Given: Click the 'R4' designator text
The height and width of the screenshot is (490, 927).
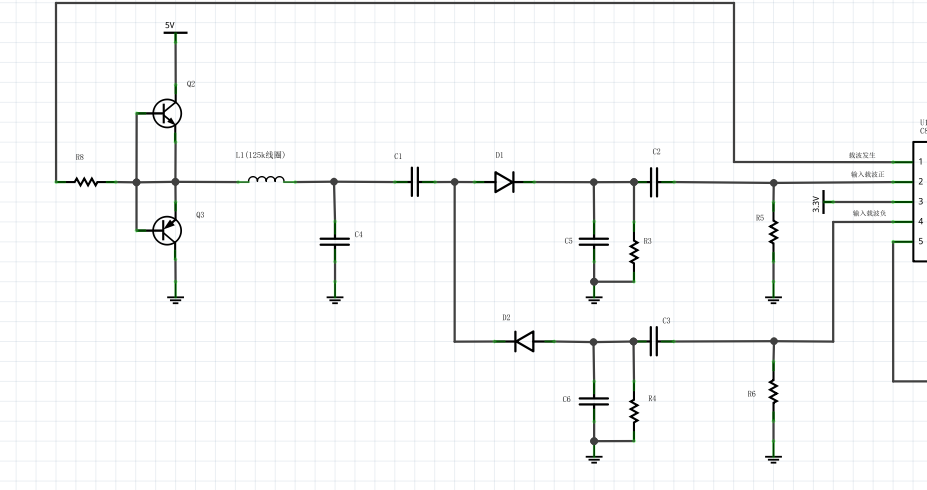Looking at the screenshot, I should tap(652, 398).
